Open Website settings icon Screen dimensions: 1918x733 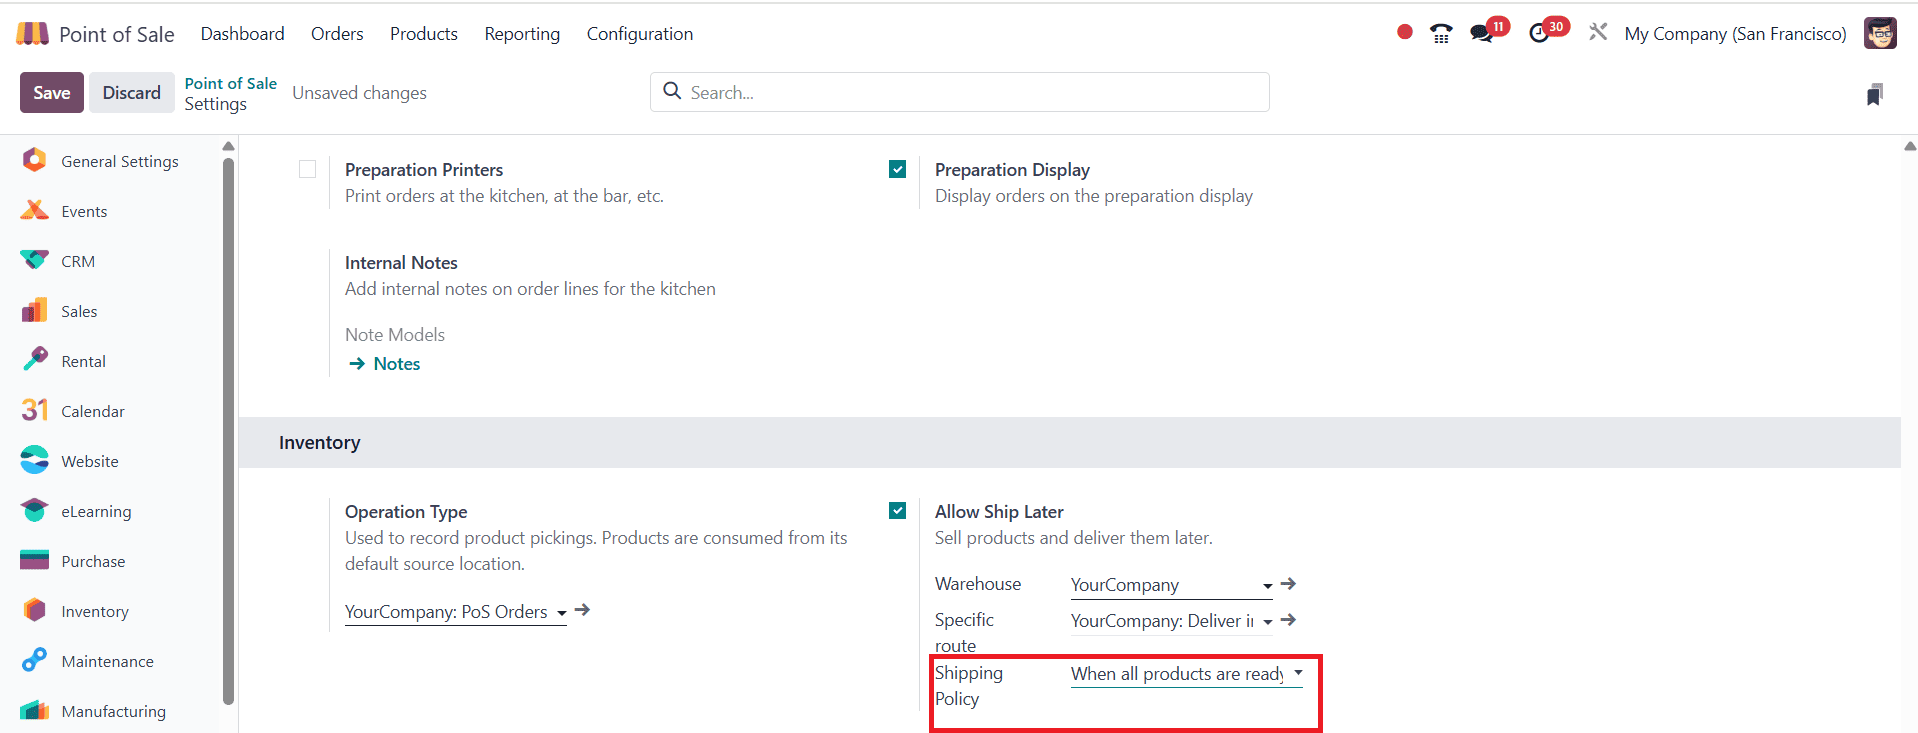[x=34, y=460]
